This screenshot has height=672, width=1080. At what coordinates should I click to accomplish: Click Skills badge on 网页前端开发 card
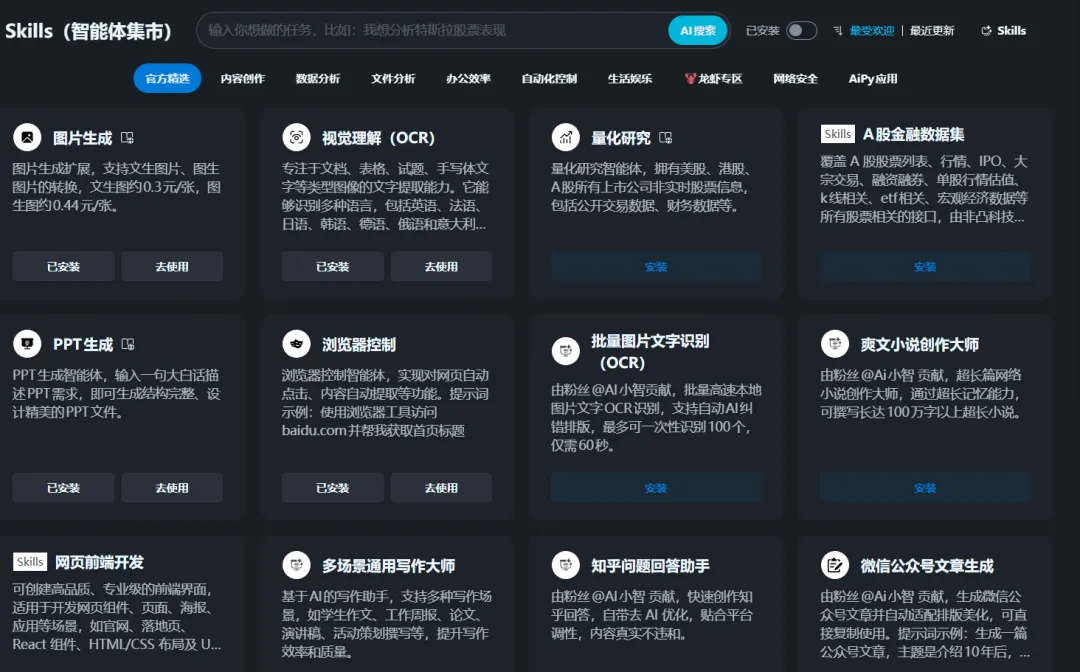tap(30, 562)
